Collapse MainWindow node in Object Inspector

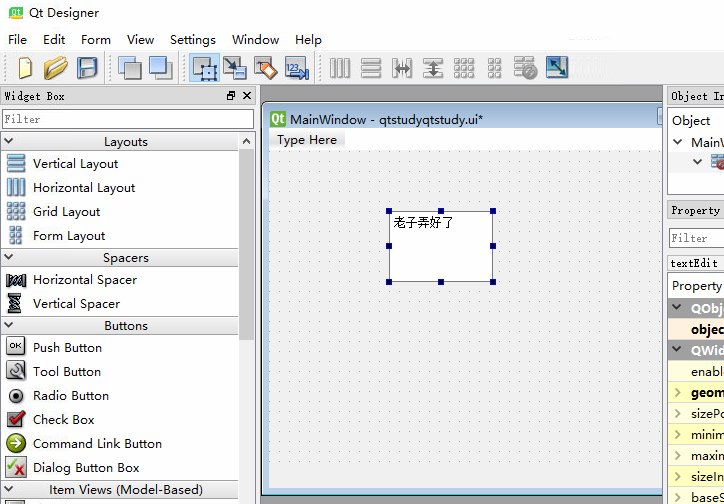click(678, 142)
